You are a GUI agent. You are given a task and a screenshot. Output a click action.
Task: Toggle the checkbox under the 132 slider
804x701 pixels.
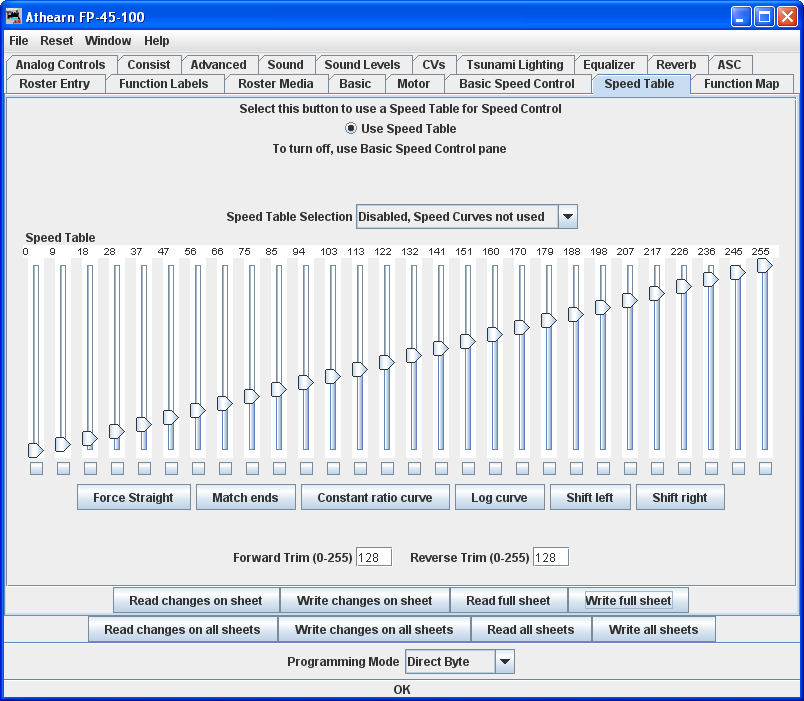pos(414,468)
